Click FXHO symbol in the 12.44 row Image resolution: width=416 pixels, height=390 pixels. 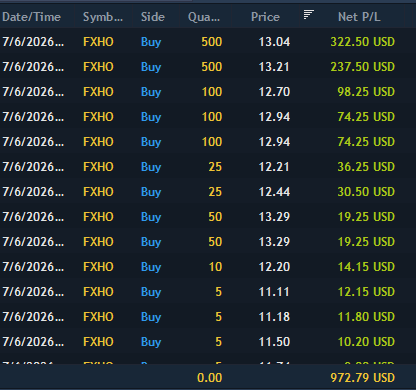coord(98,192)
